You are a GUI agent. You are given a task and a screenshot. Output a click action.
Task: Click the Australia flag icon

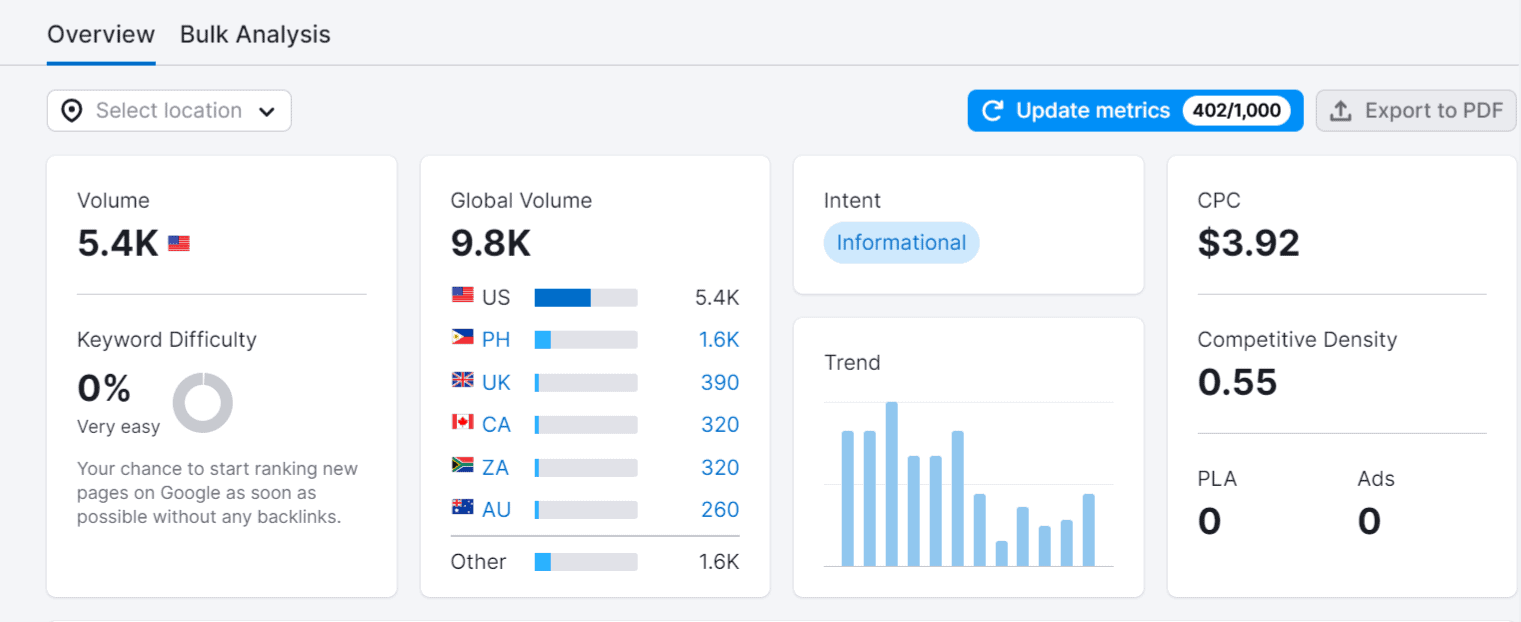coord(462,508)
